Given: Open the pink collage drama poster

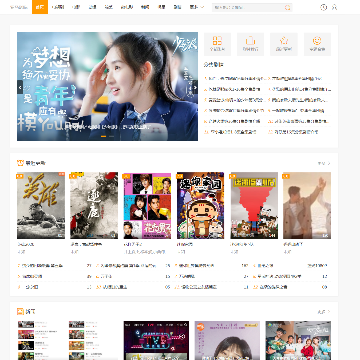Looking at the screenshot, I should click(x=147, y=205).
